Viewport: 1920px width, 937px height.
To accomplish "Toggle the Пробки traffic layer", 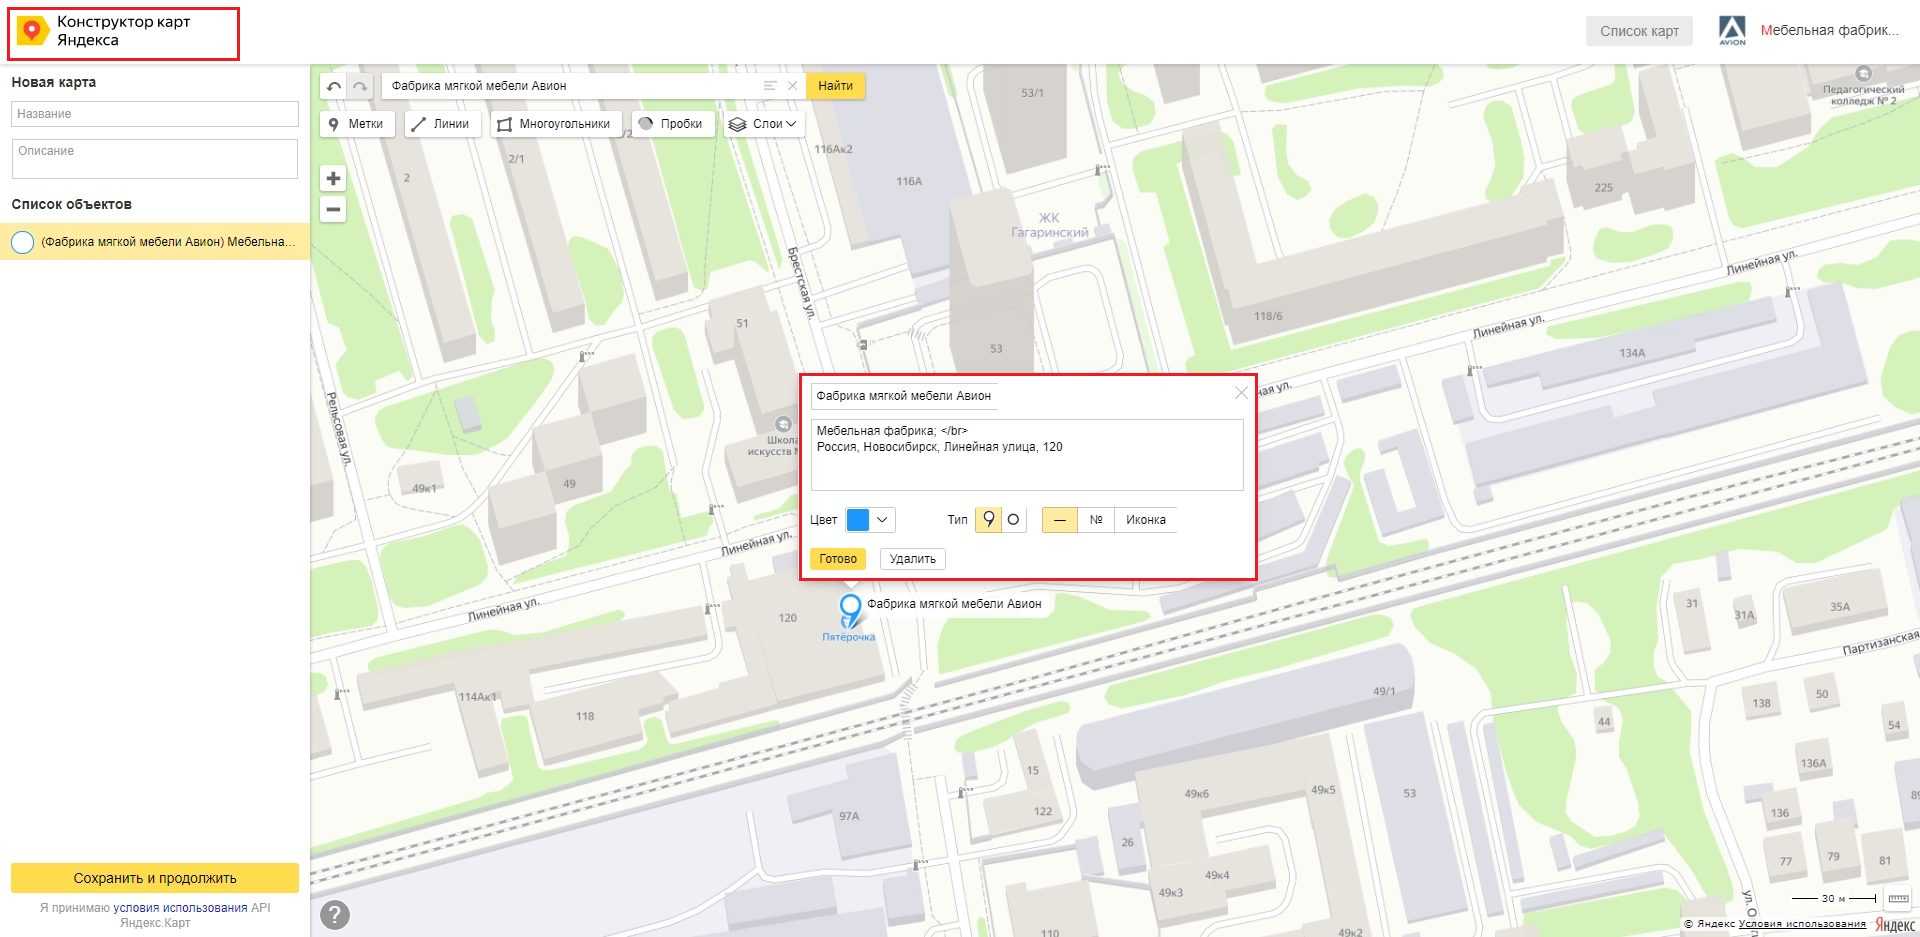I will pos(670,124).
